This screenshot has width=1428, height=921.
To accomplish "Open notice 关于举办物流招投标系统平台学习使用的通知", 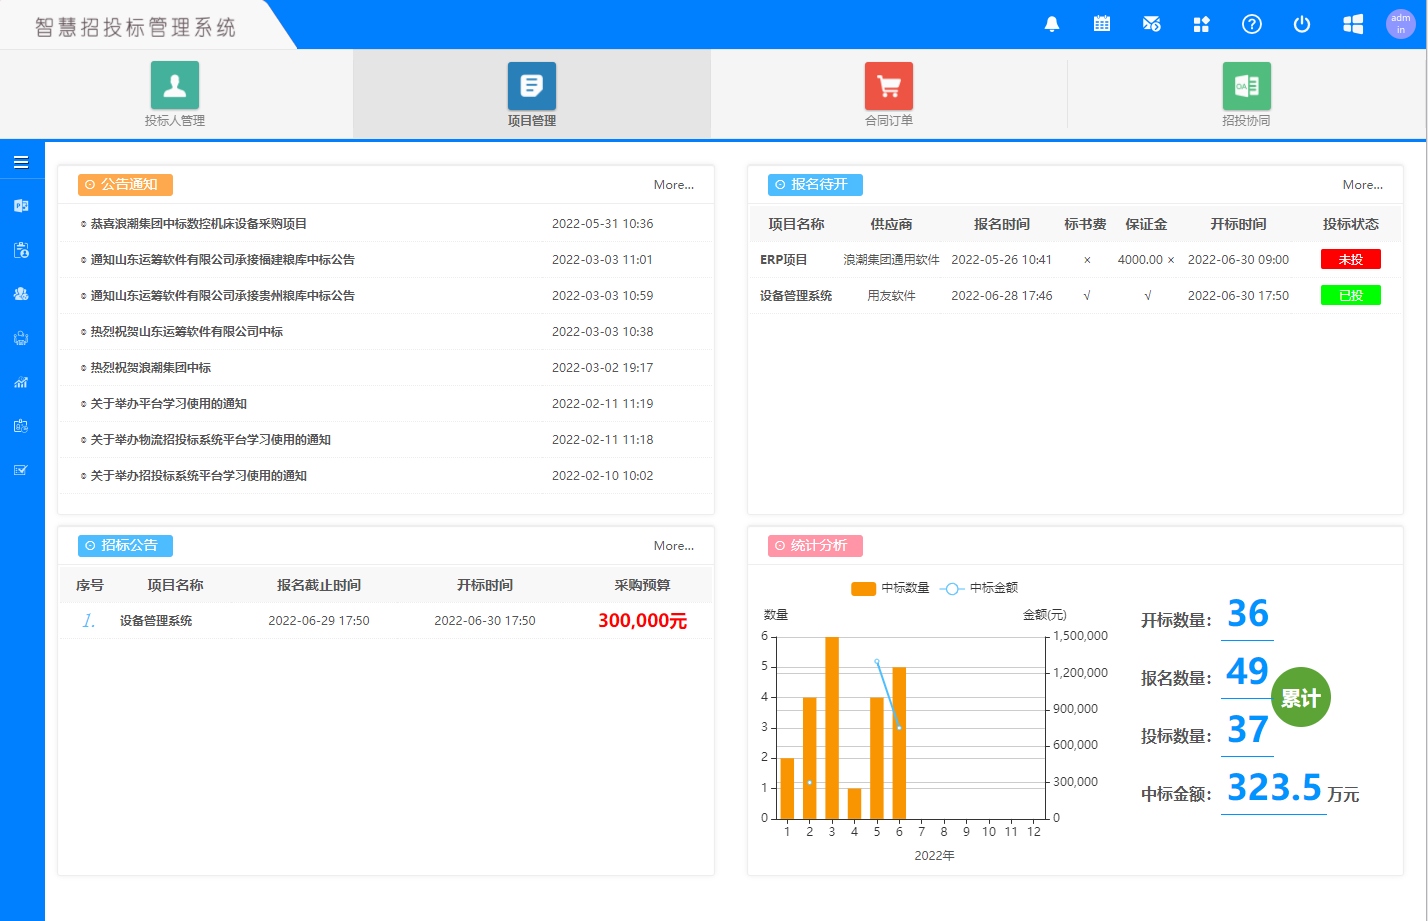I will (x=211, y=440).
